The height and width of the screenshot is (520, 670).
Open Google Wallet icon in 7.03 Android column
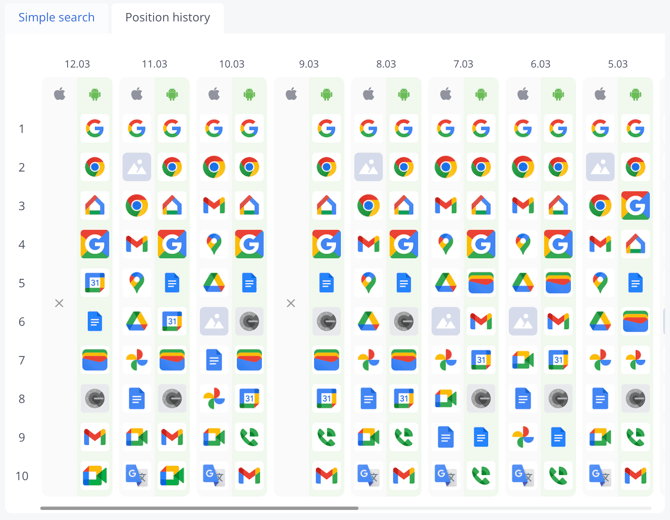coord(481,283)
